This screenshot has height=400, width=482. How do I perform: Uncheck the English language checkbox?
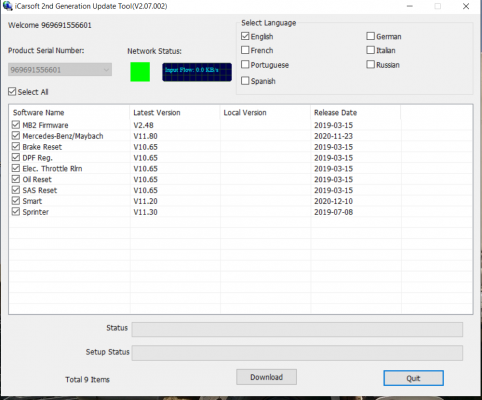(x=245, y=36)
